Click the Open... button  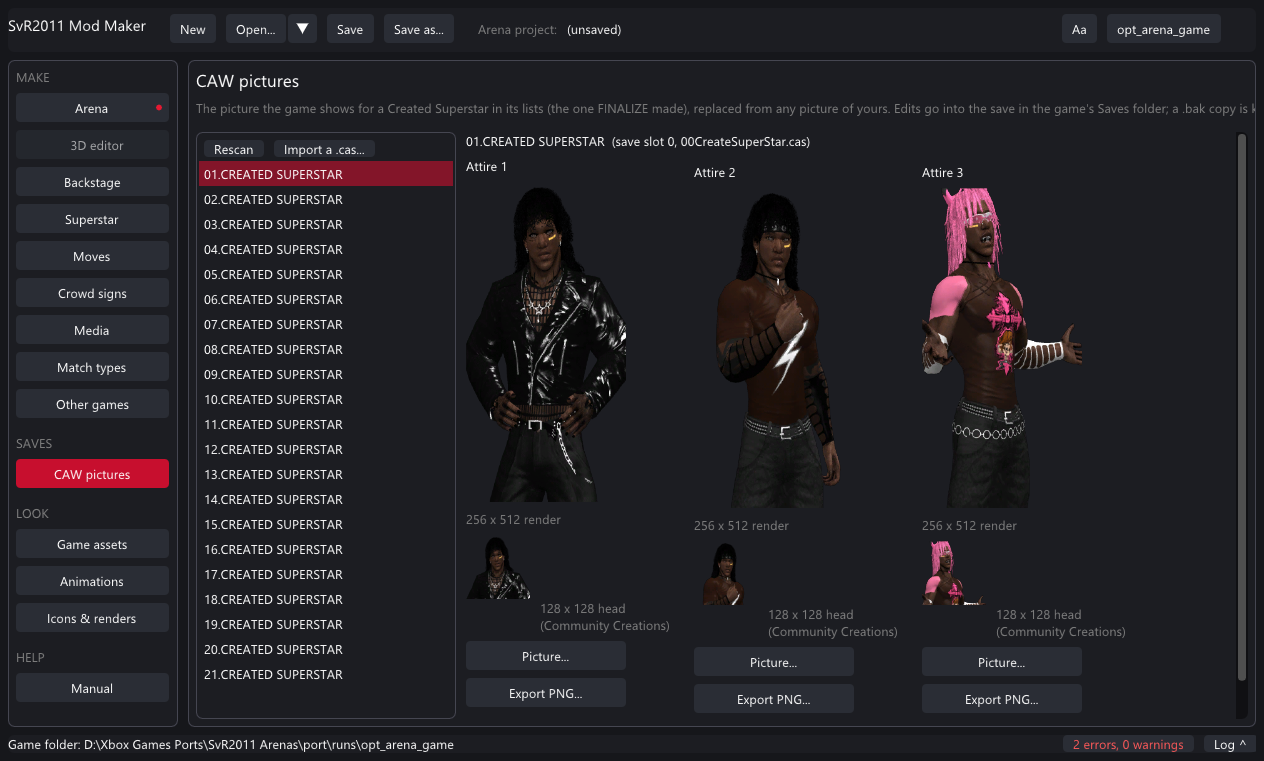(256, 29)
